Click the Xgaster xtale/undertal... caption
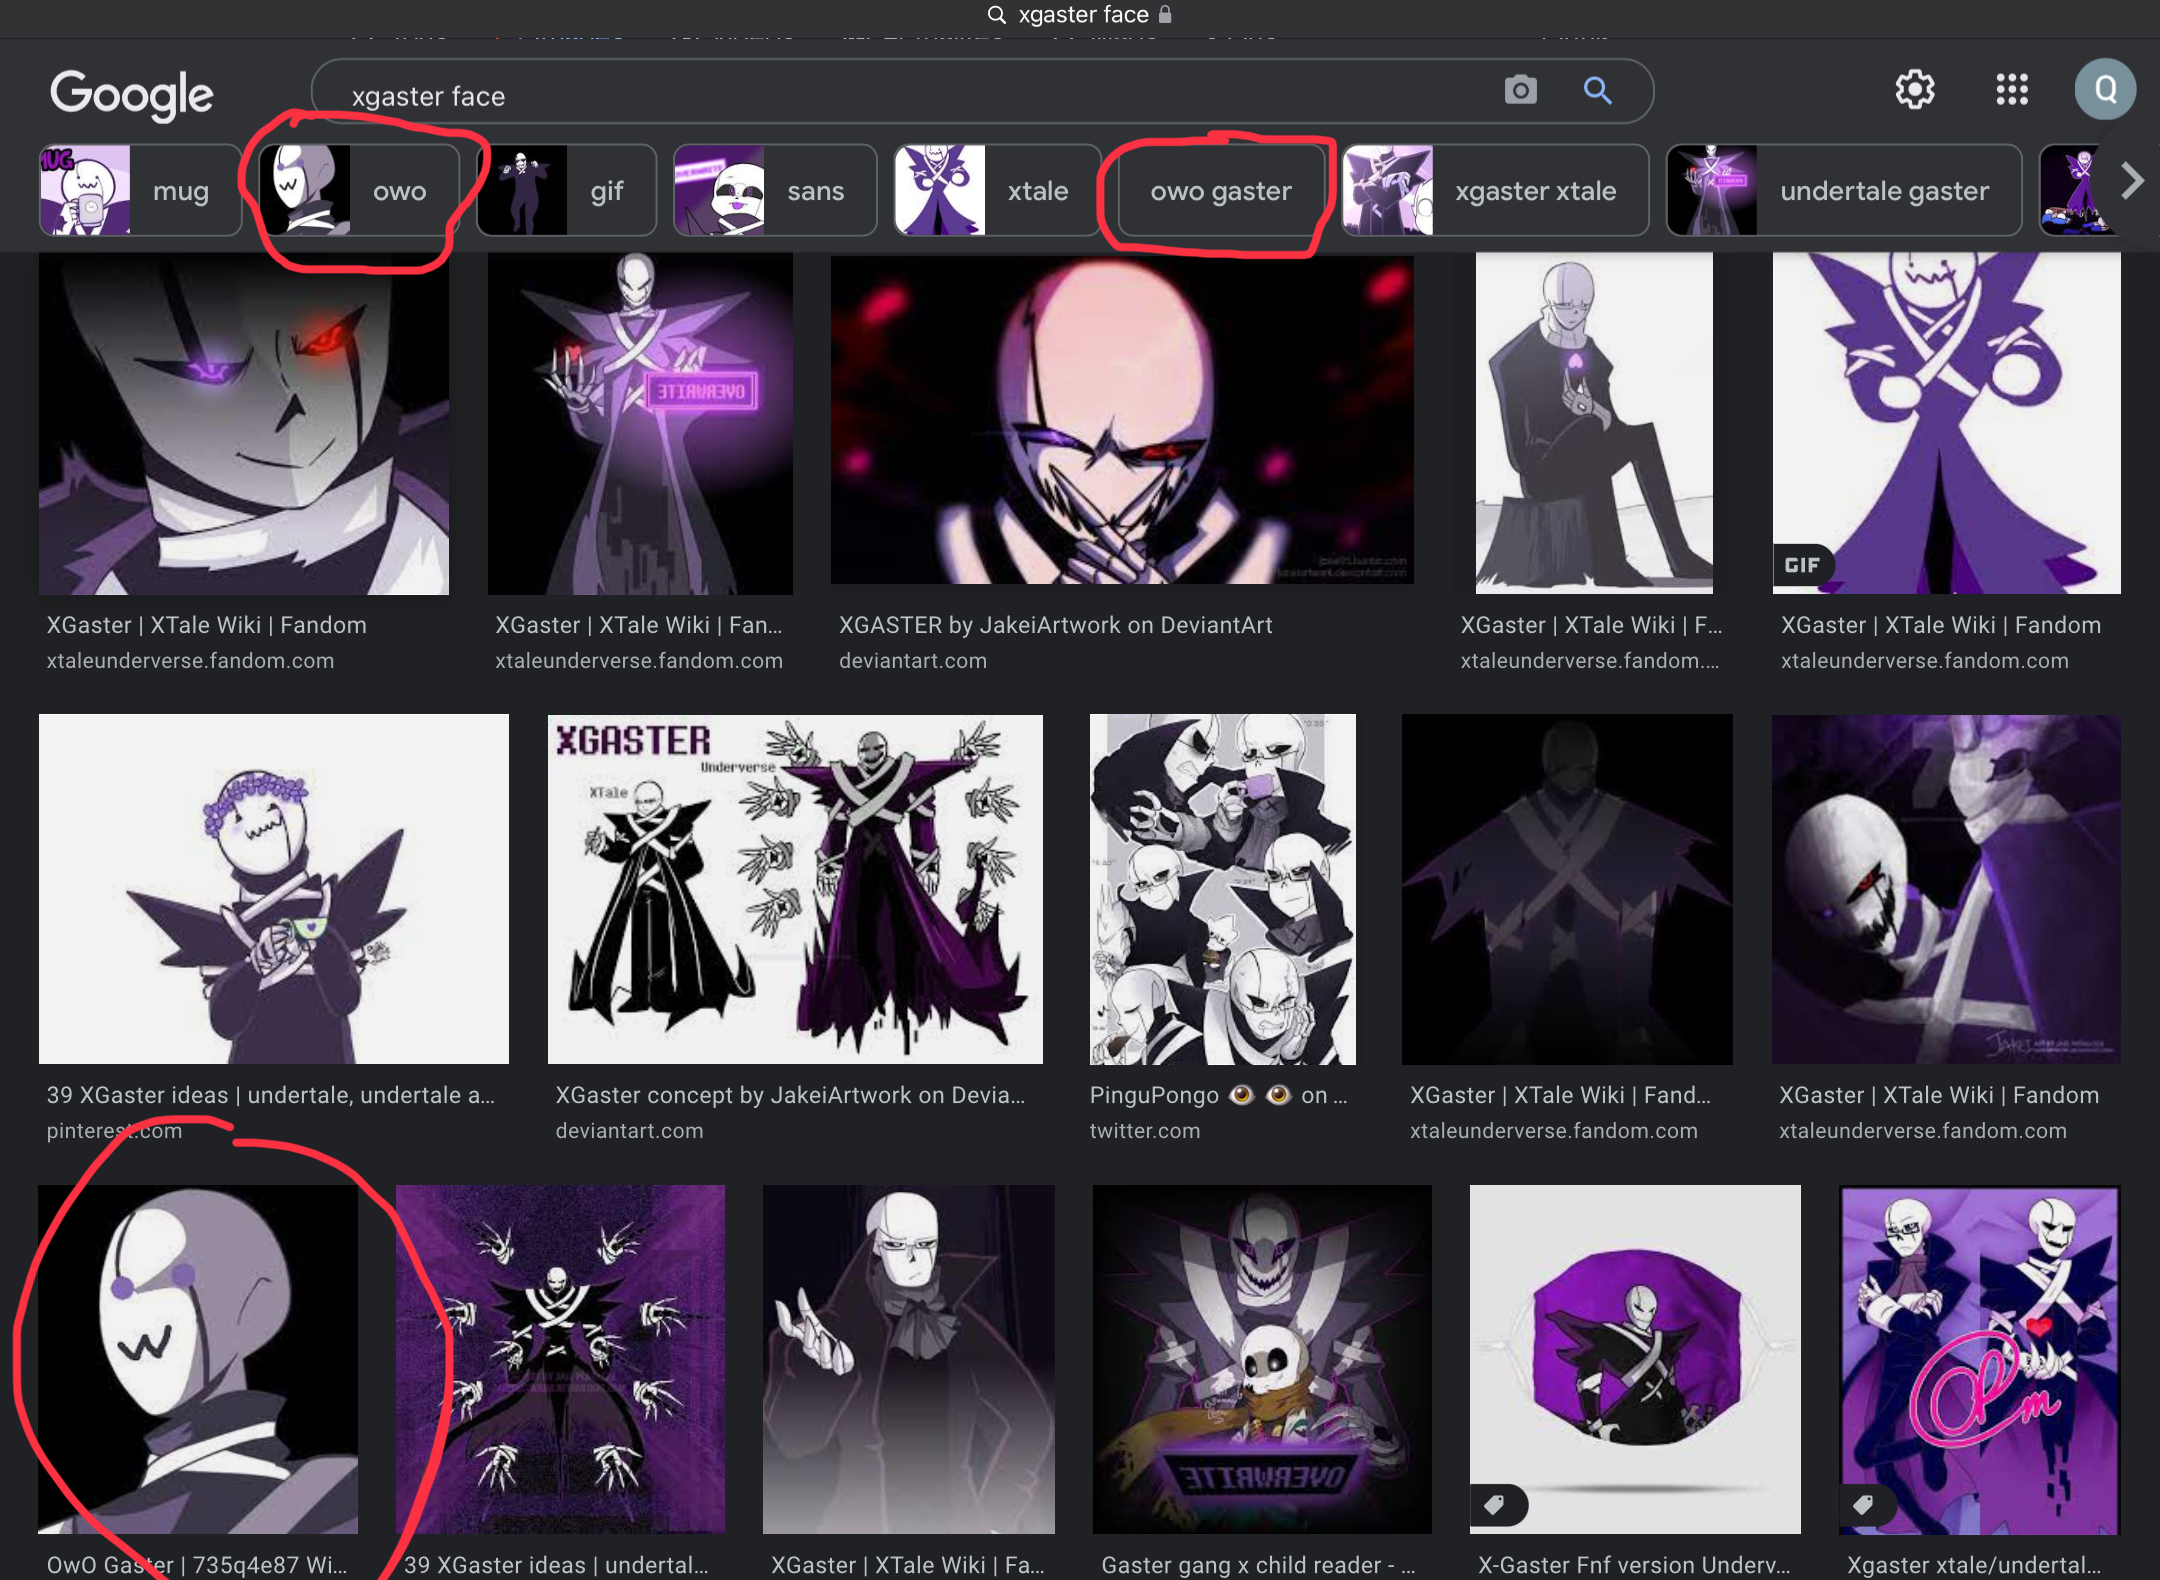 click(1974, 1565)
